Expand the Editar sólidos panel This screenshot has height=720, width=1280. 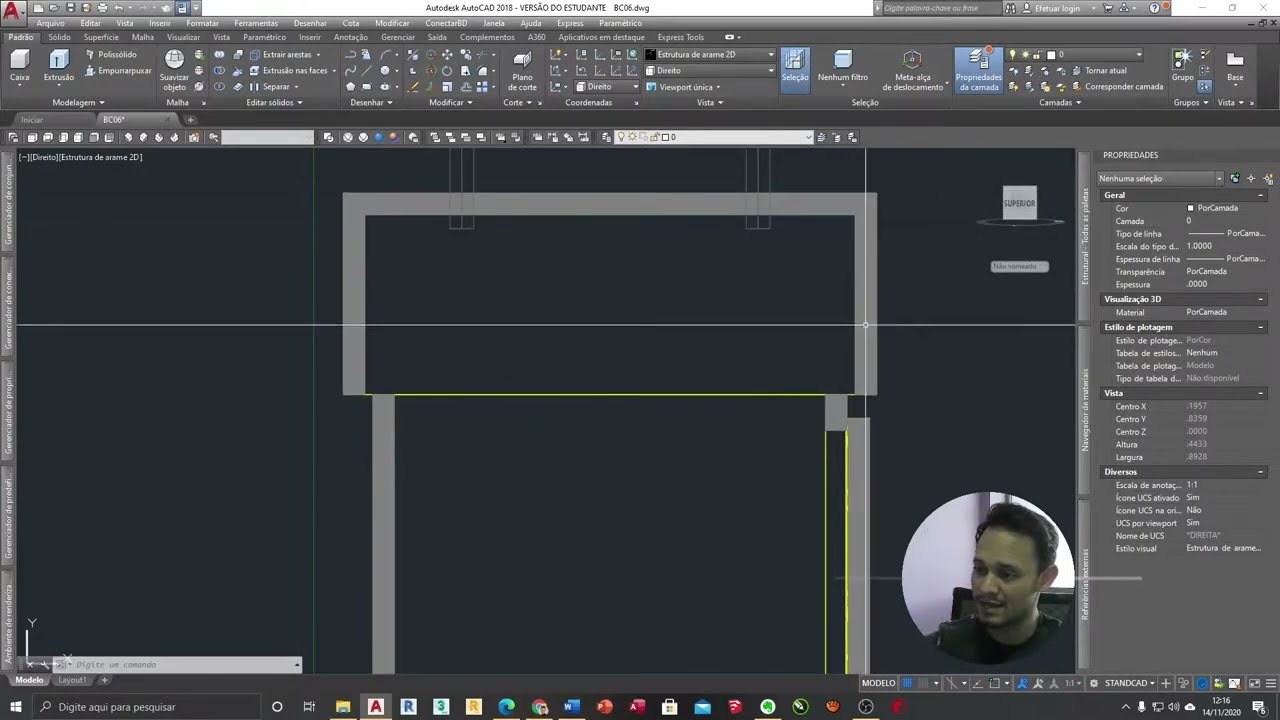(x=275, y=102)
